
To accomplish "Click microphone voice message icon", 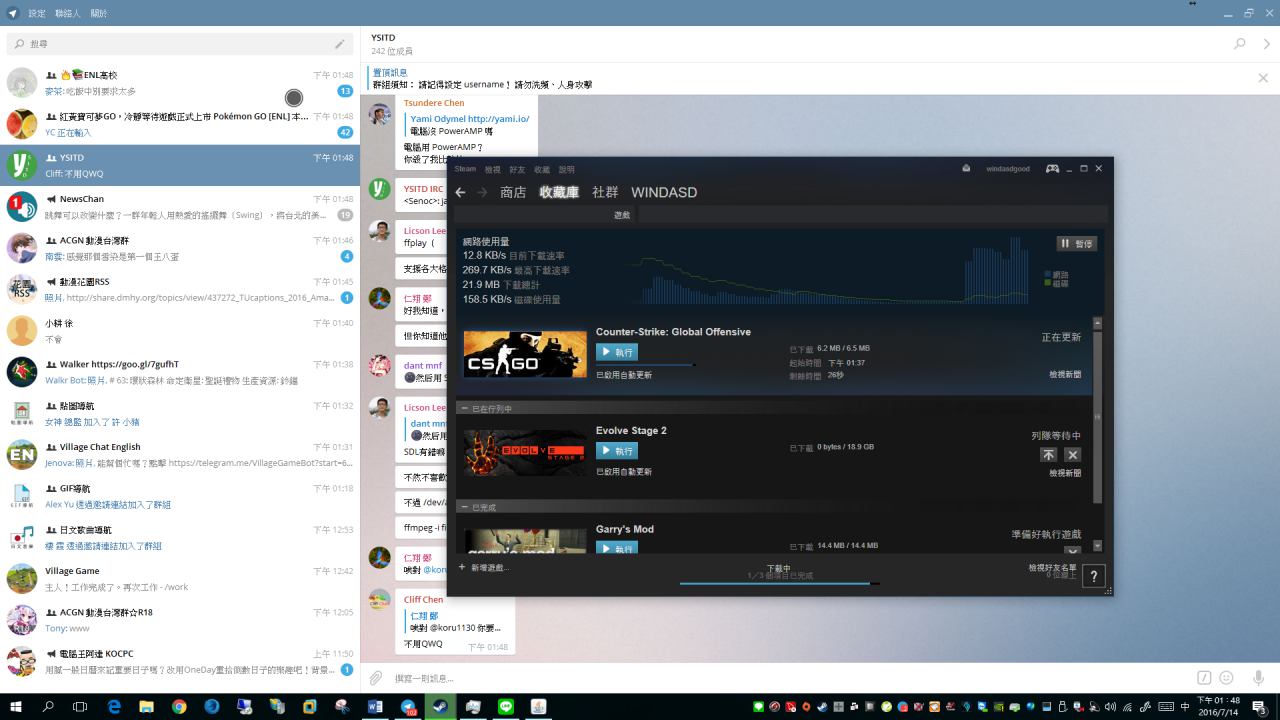I will click(1258, 678).
